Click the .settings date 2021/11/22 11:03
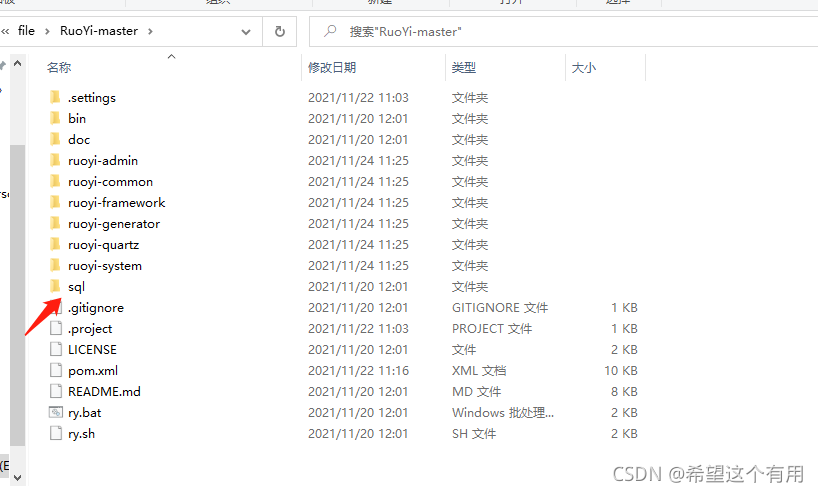This screenshot has width=818, height=492. [358, 97]
